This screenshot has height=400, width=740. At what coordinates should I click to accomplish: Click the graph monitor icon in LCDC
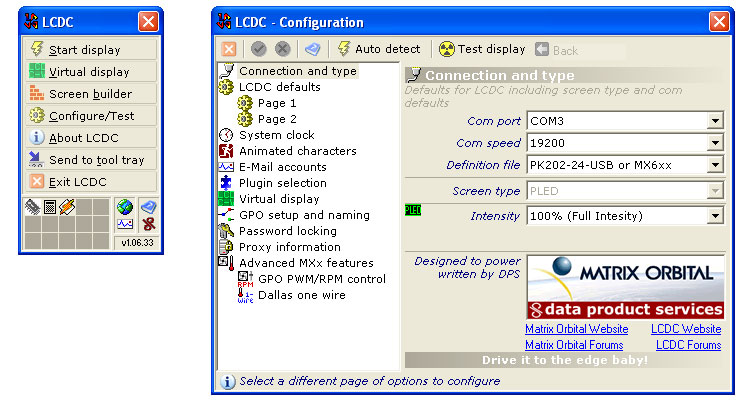click(x=125, y=224)
